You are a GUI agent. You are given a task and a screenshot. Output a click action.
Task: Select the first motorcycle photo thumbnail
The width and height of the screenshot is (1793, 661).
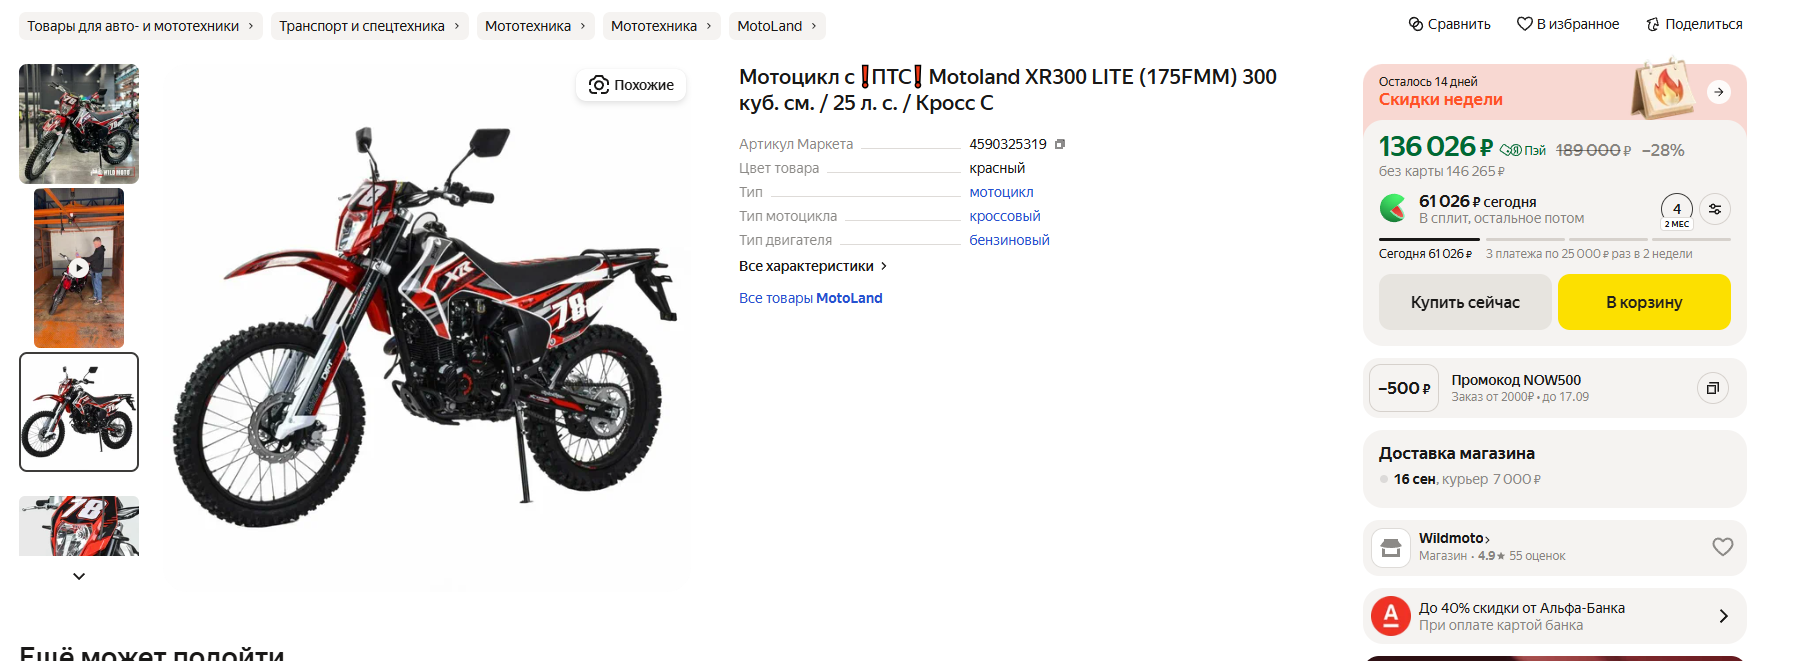click(79, 124)
